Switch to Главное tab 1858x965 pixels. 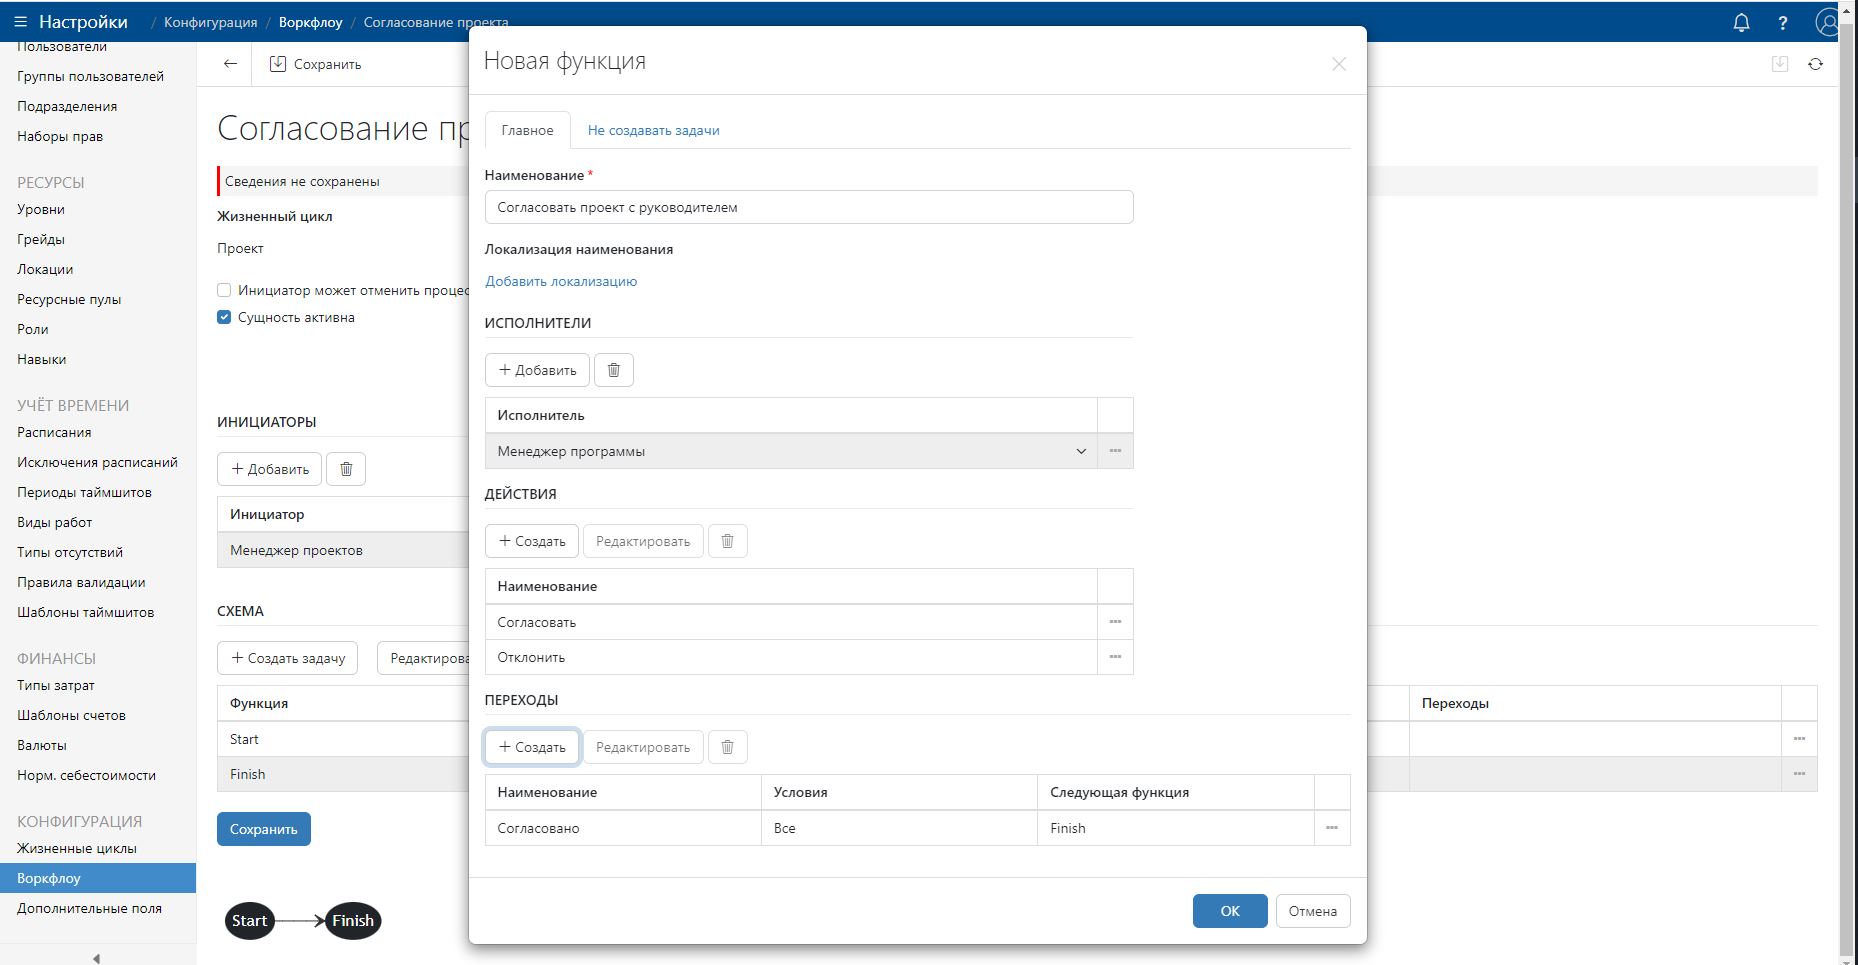click(527, 130)
